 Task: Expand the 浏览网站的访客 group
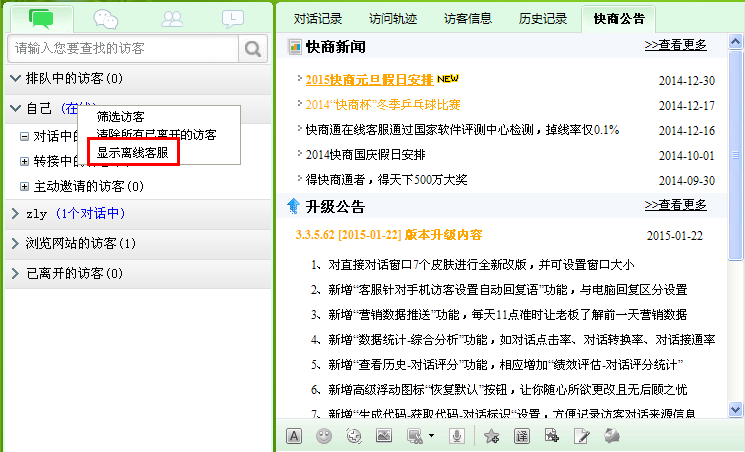click(15, 243)
